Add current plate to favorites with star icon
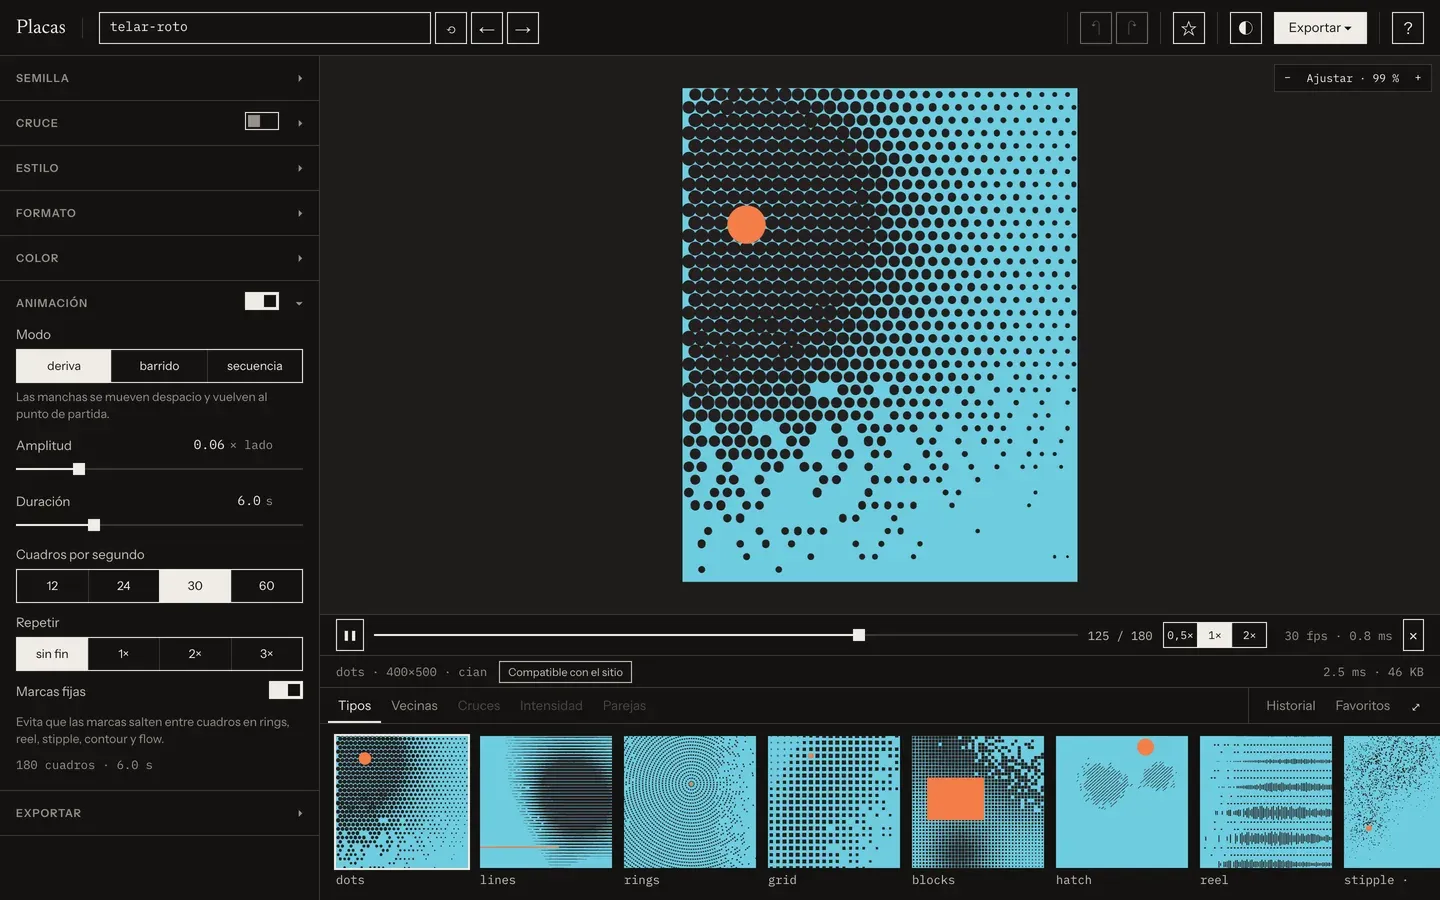 pos(1189,28)
